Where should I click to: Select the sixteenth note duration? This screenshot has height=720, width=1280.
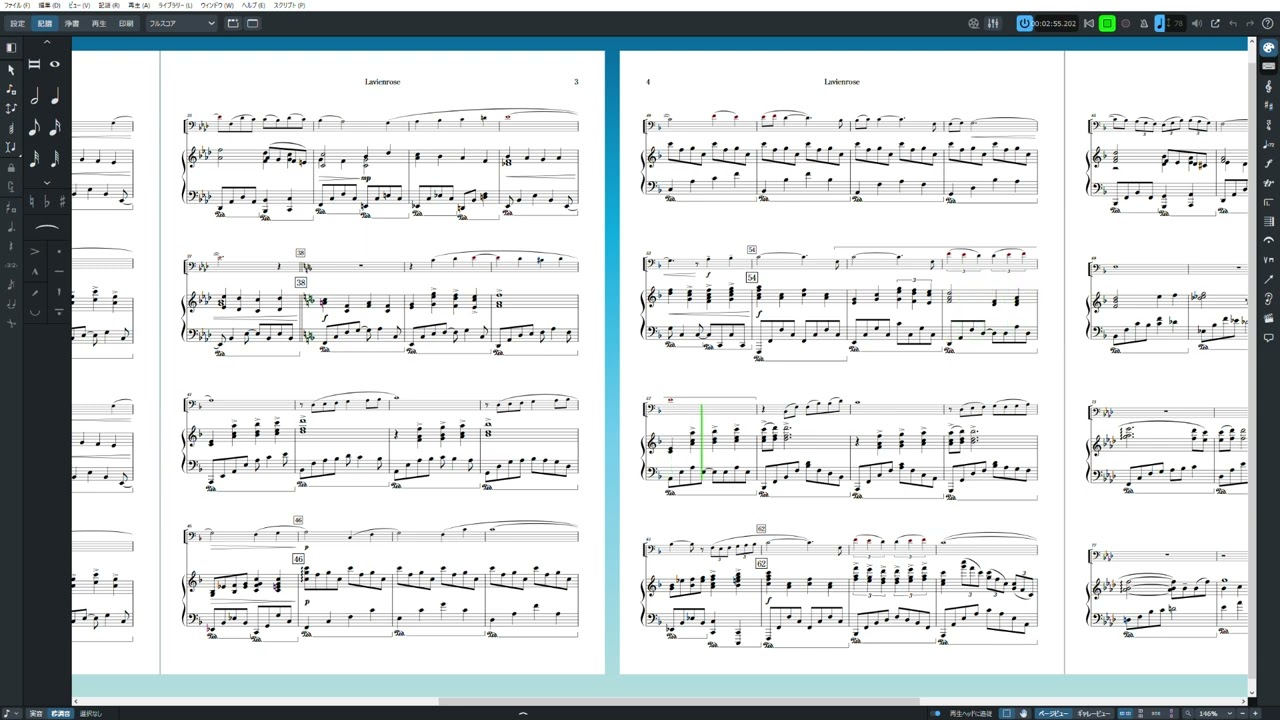[x=55, y=127]
